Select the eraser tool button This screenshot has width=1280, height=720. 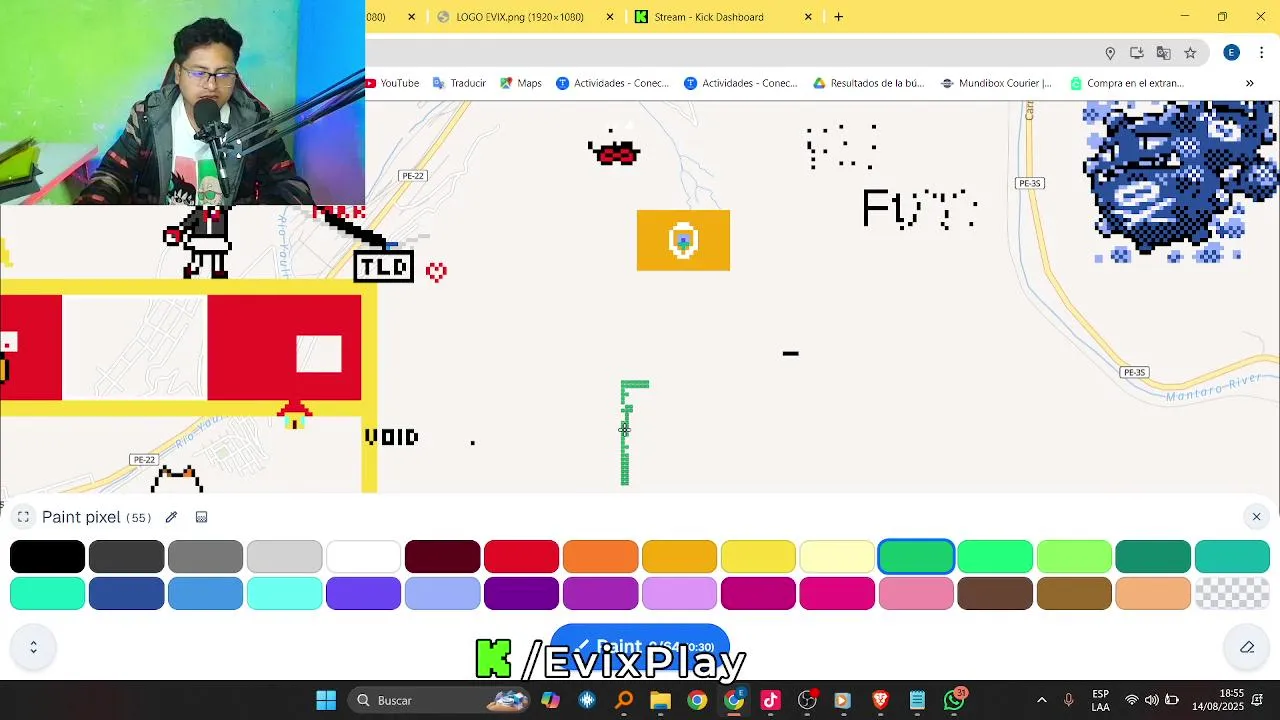pyautogui.click(x=1247, y=647)
